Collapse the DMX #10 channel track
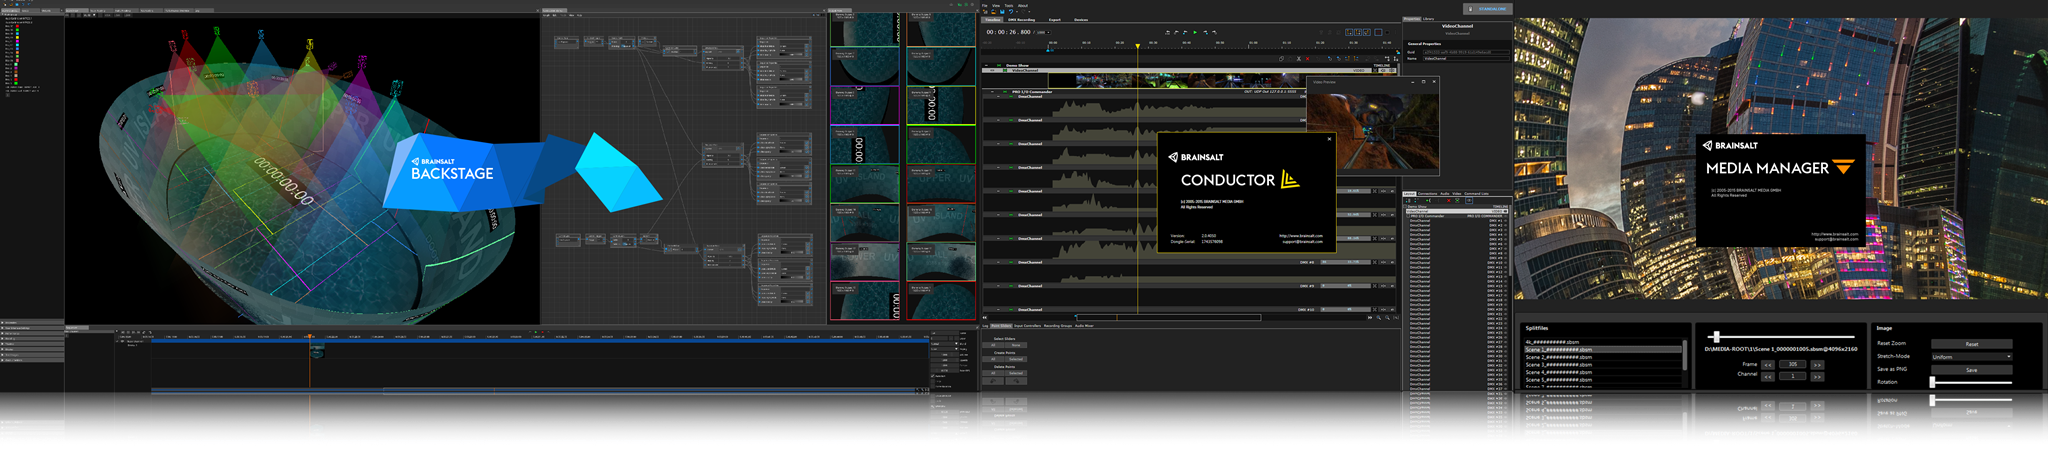2048x465 pixels. pos(998,310)
